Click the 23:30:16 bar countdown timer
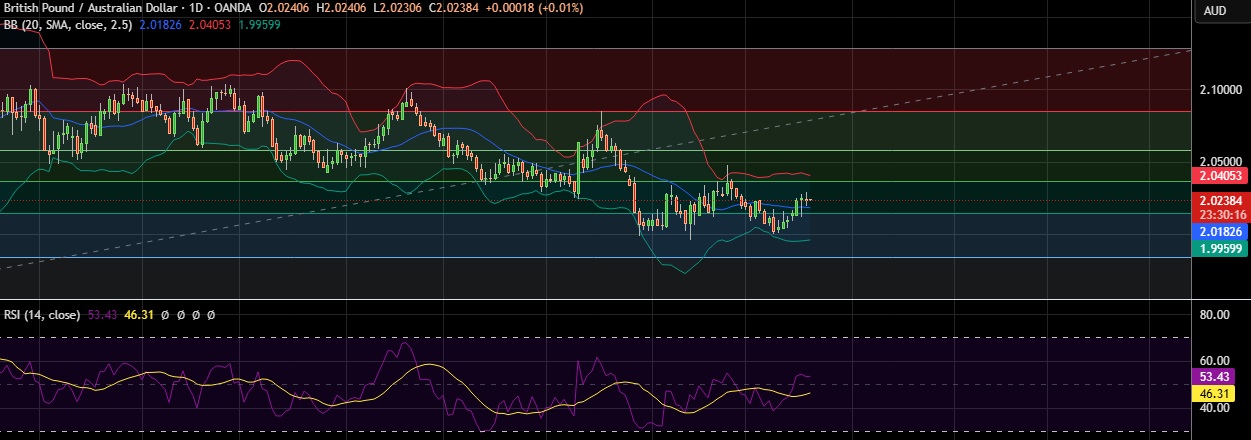The image size is (1251, 440). (1220, 214)
